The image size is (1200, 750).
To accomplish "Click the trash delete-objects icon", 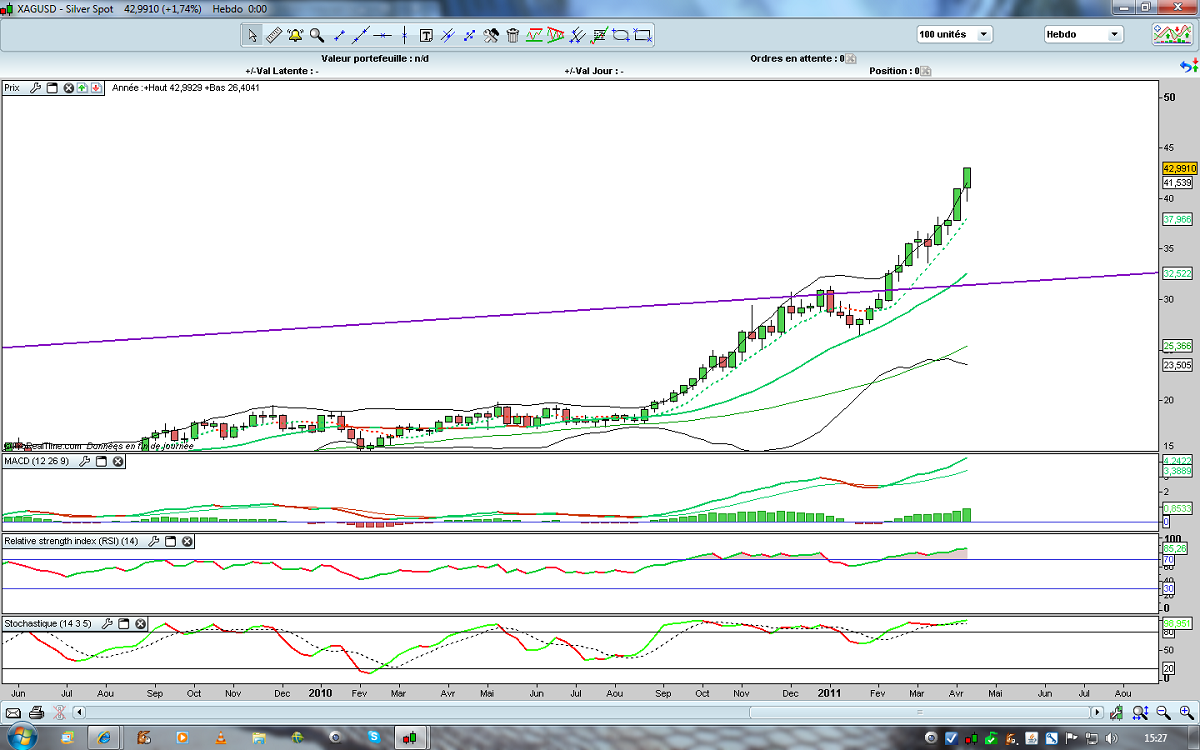I will [513, 35].
